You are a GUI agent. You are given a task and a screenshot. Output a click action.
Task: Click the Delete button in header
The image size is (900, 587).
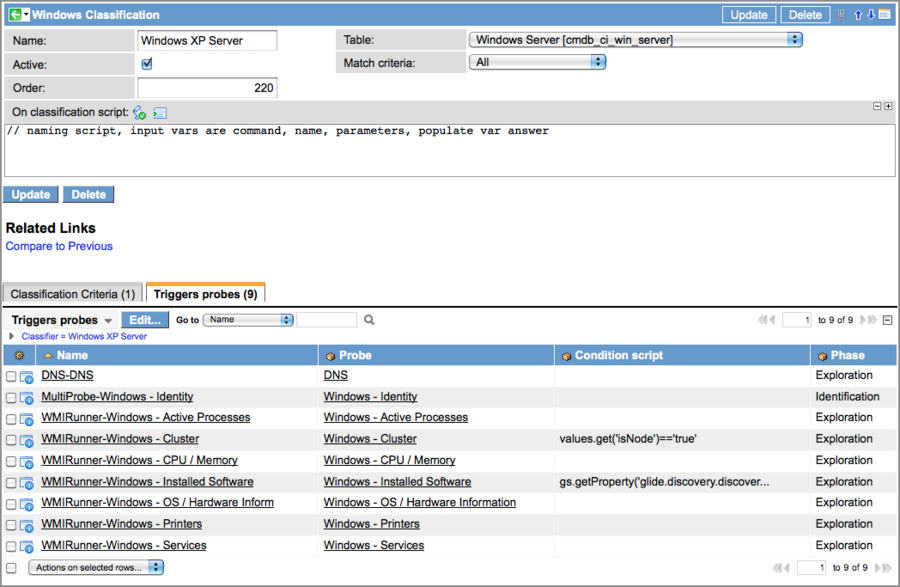[x=805, y=15]
